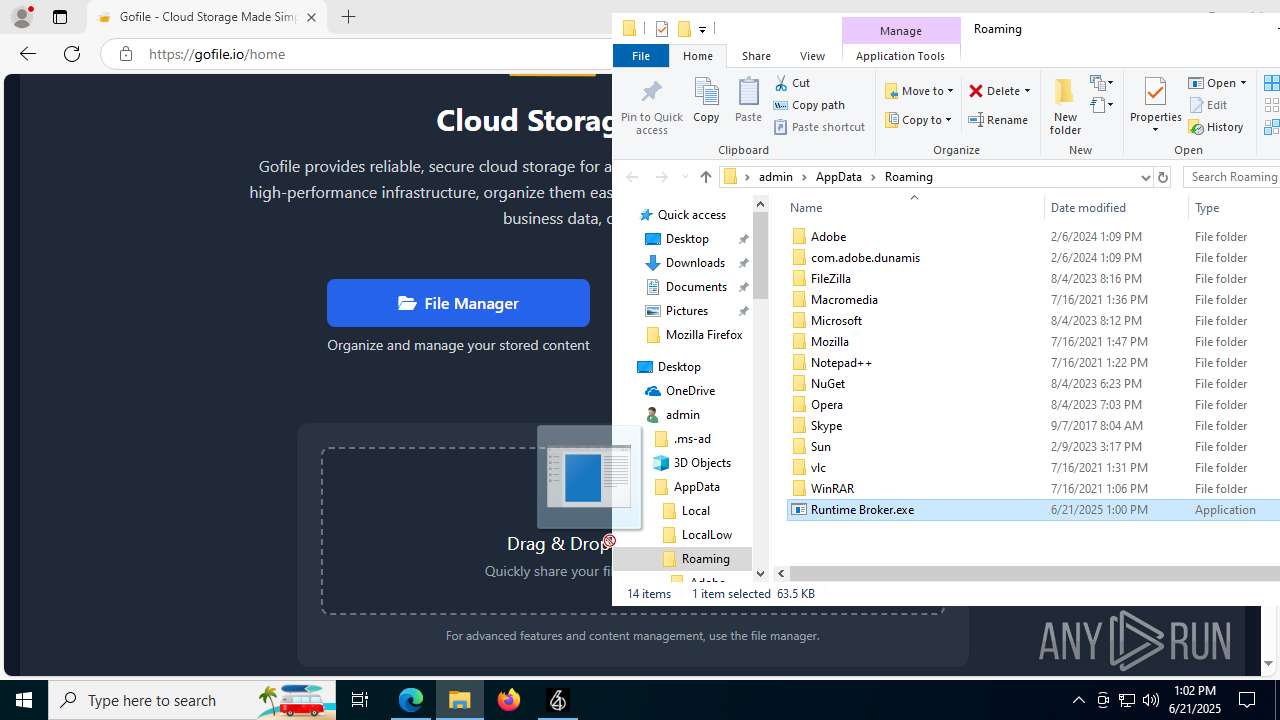The image size is (1280, 720).
Task: Select LocalLow folder in tree
Action: [x=706, y=535]
